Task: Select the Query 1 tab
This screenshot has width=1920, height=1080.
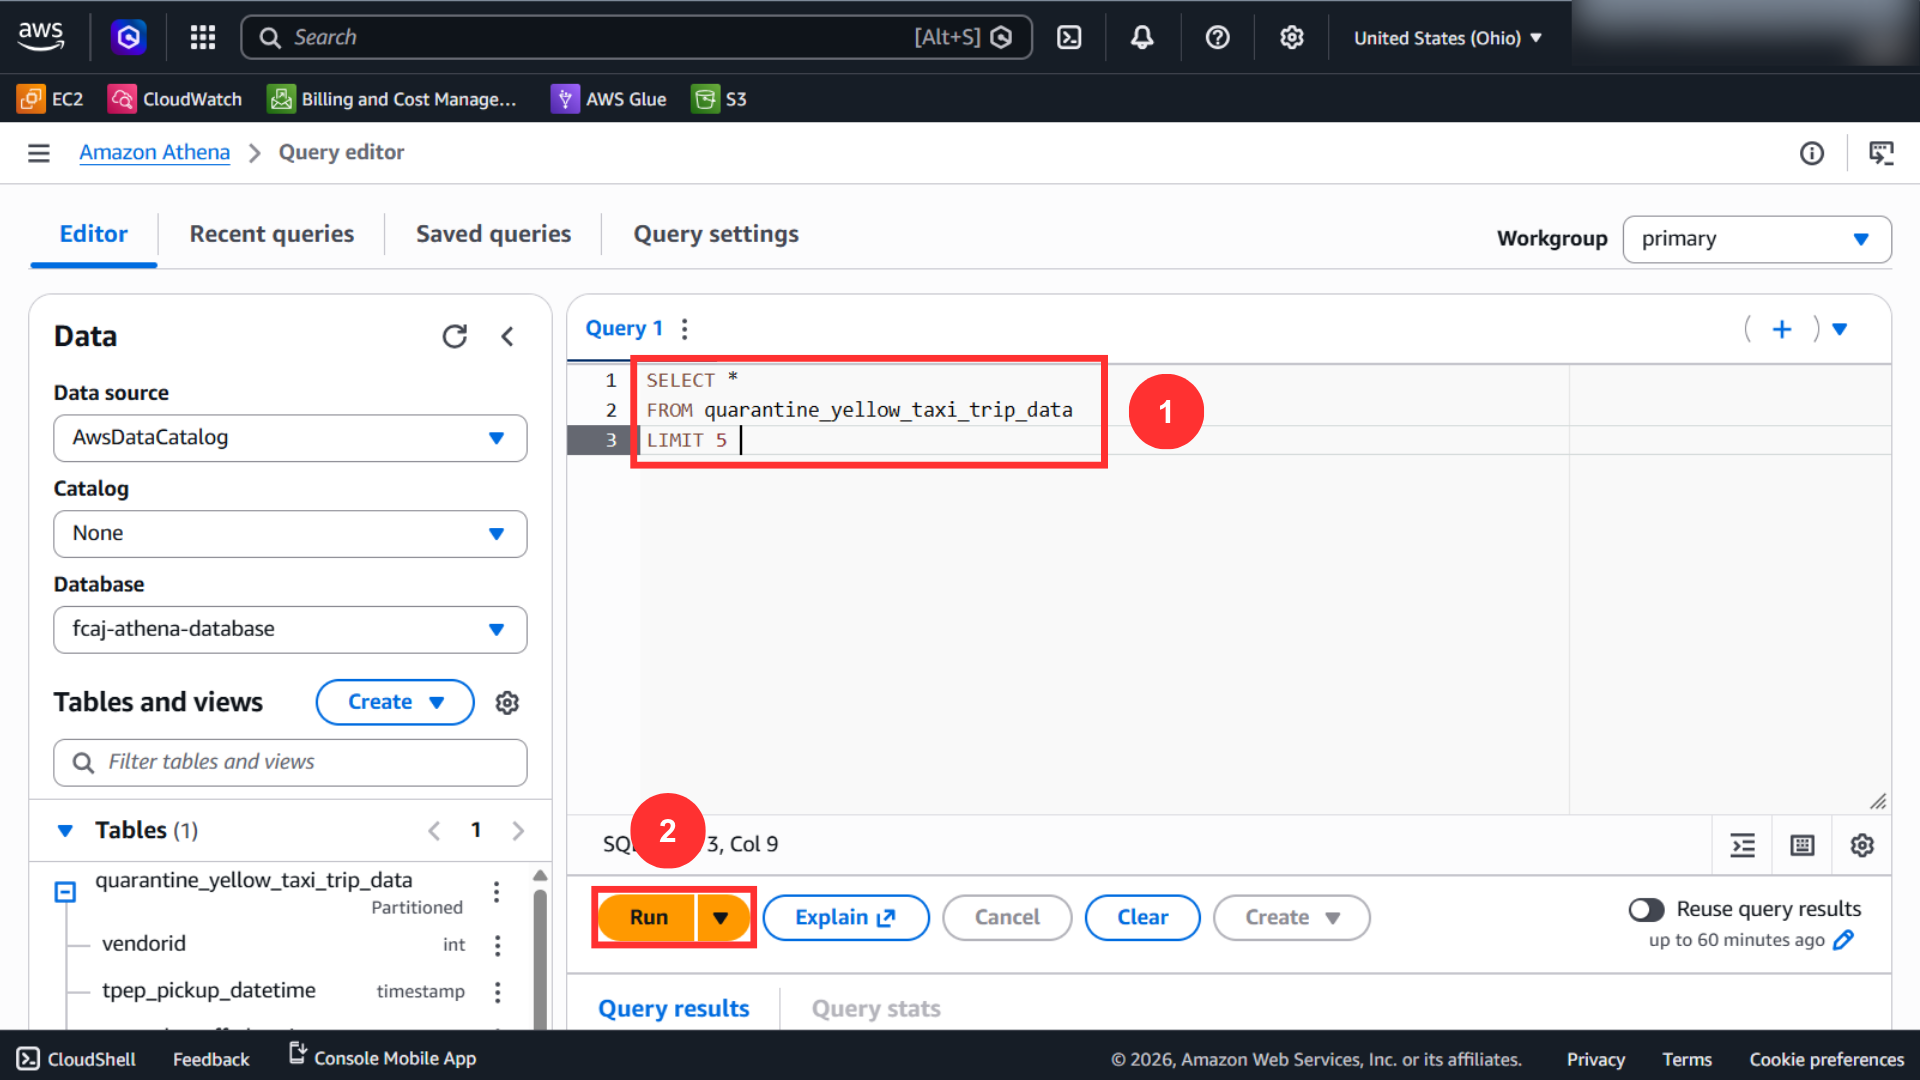Action: tap(624, 329)
